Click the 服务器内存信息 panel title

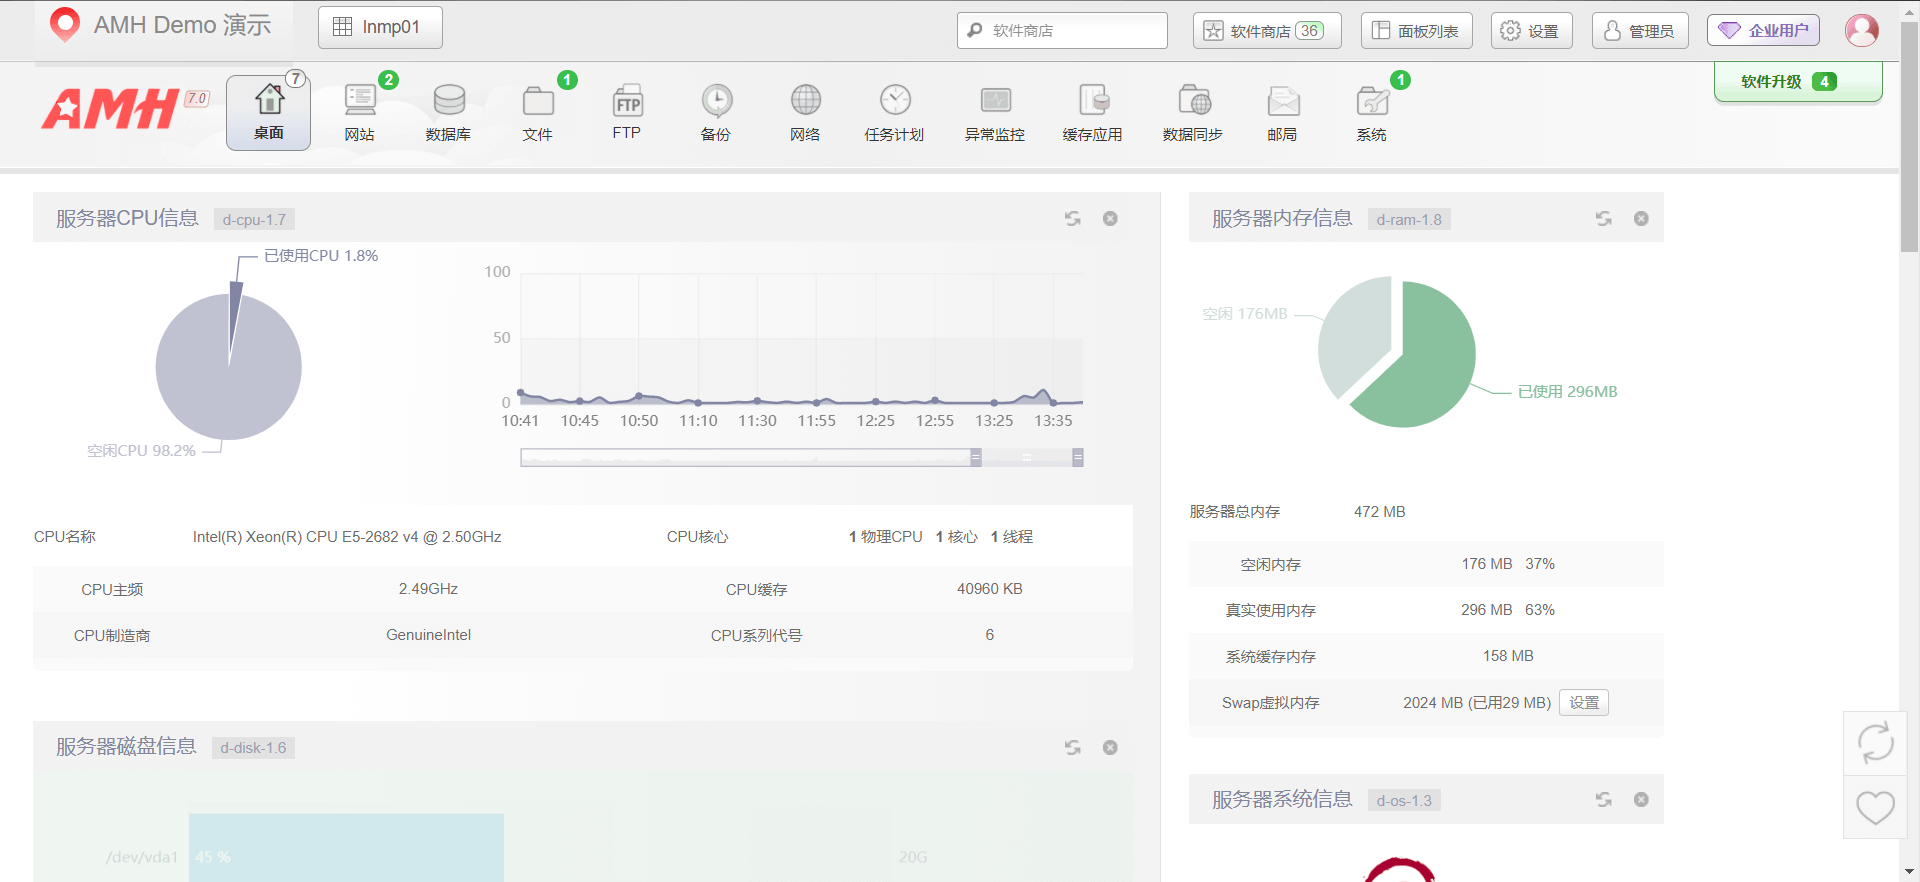1282,218
